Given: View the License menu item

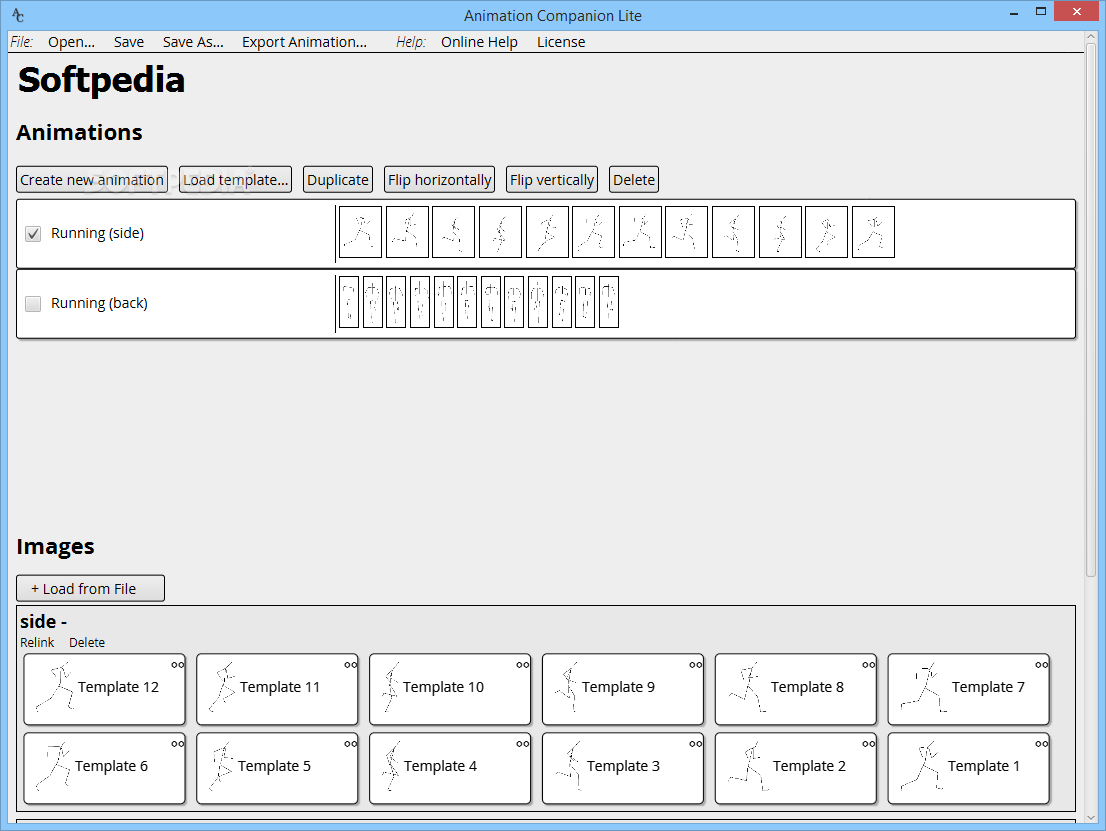Looking at the screenshot, I should (561, 42).
